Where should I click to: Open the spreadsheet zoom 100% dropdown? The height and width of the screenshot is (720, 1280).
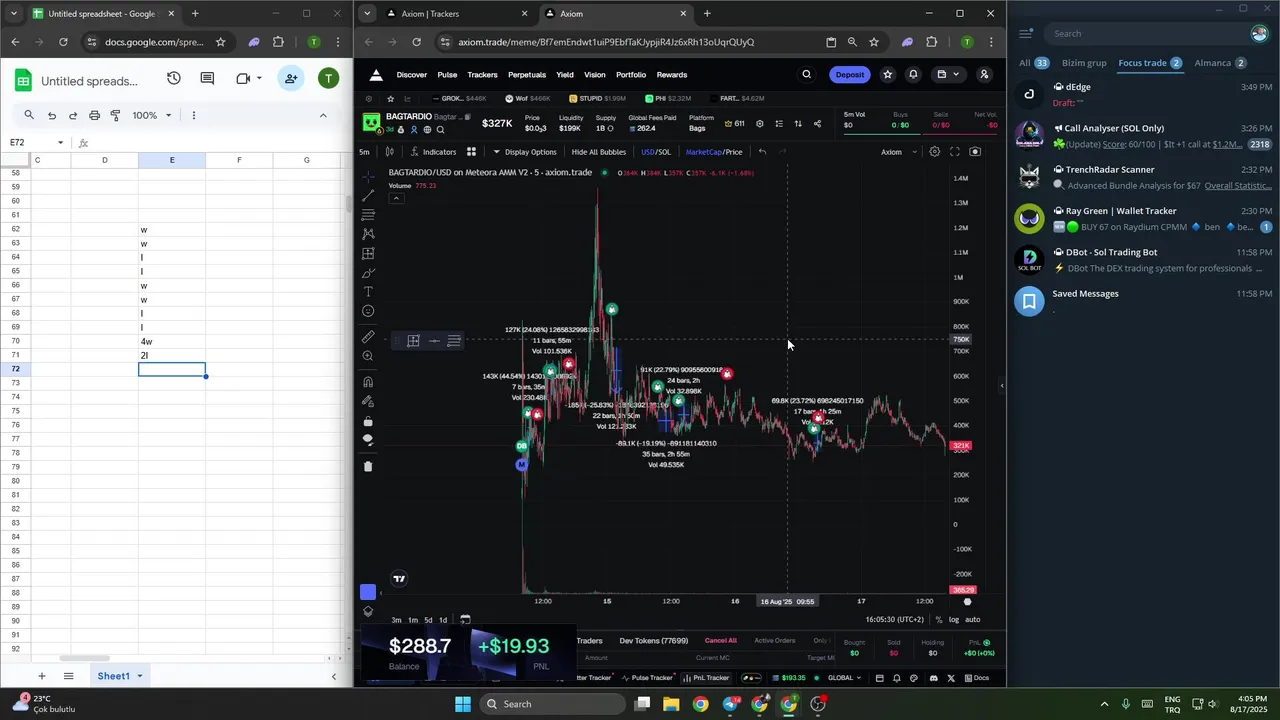[x=152, y=115]
